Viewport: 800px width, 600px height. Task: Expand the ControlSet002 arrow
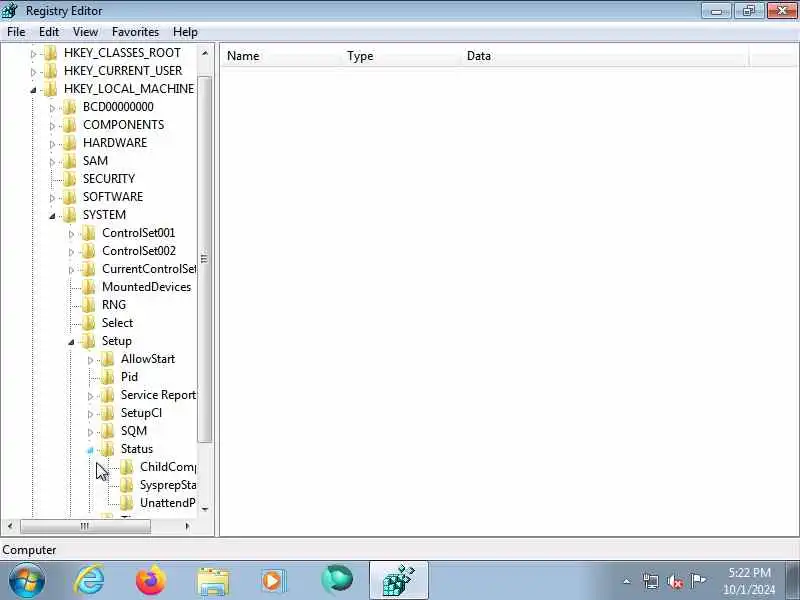[x=71, y=252]
